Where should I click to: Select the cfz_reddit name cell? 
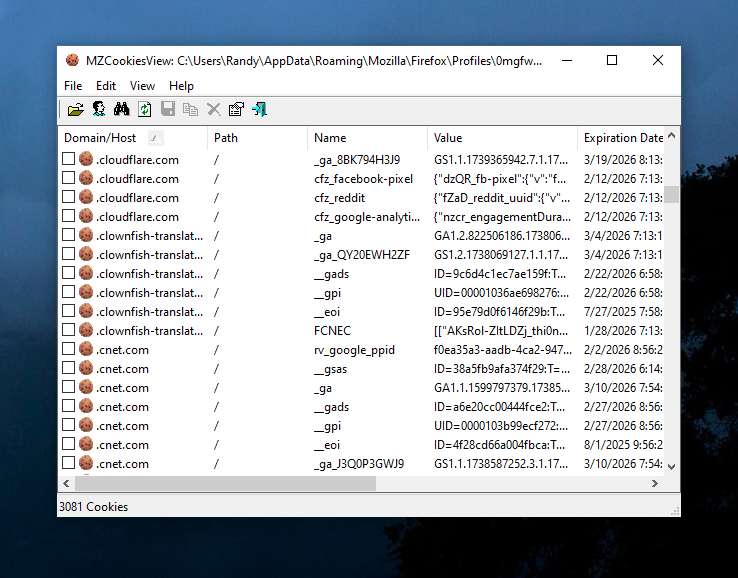tap(339, 198)
